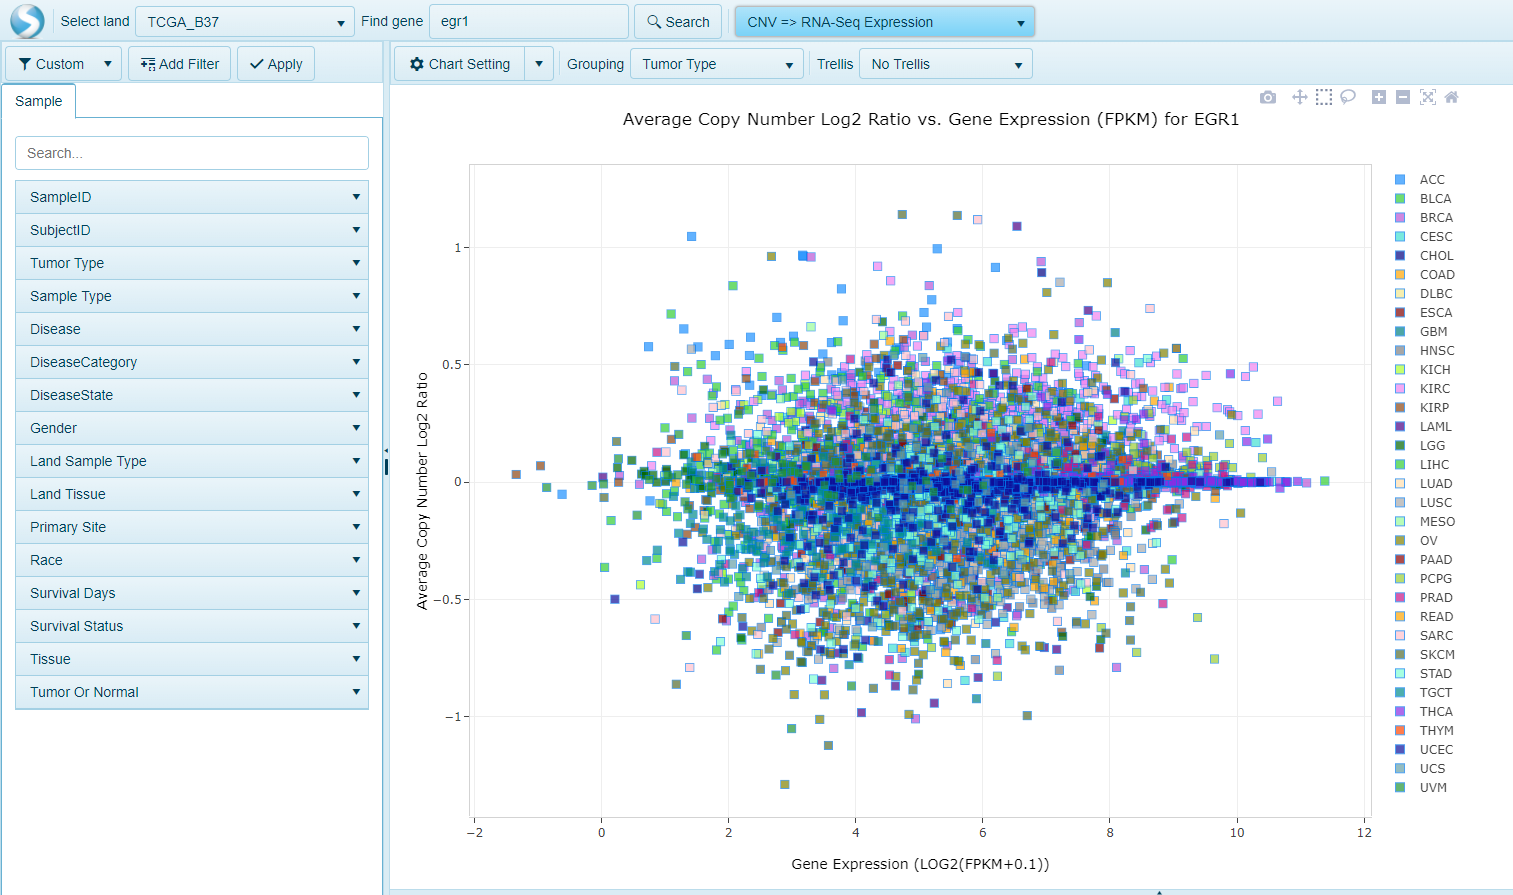
Task: Click inside the Find gene input field
Action: (x=528, y=20)
